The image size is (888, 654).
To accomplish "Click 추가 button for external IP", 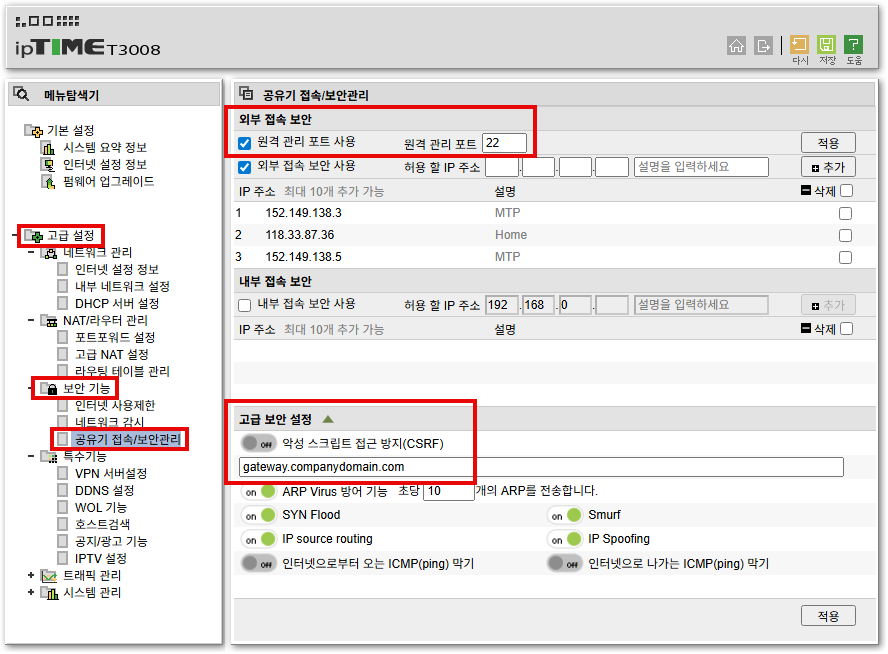I will click(x=828, y=167).
